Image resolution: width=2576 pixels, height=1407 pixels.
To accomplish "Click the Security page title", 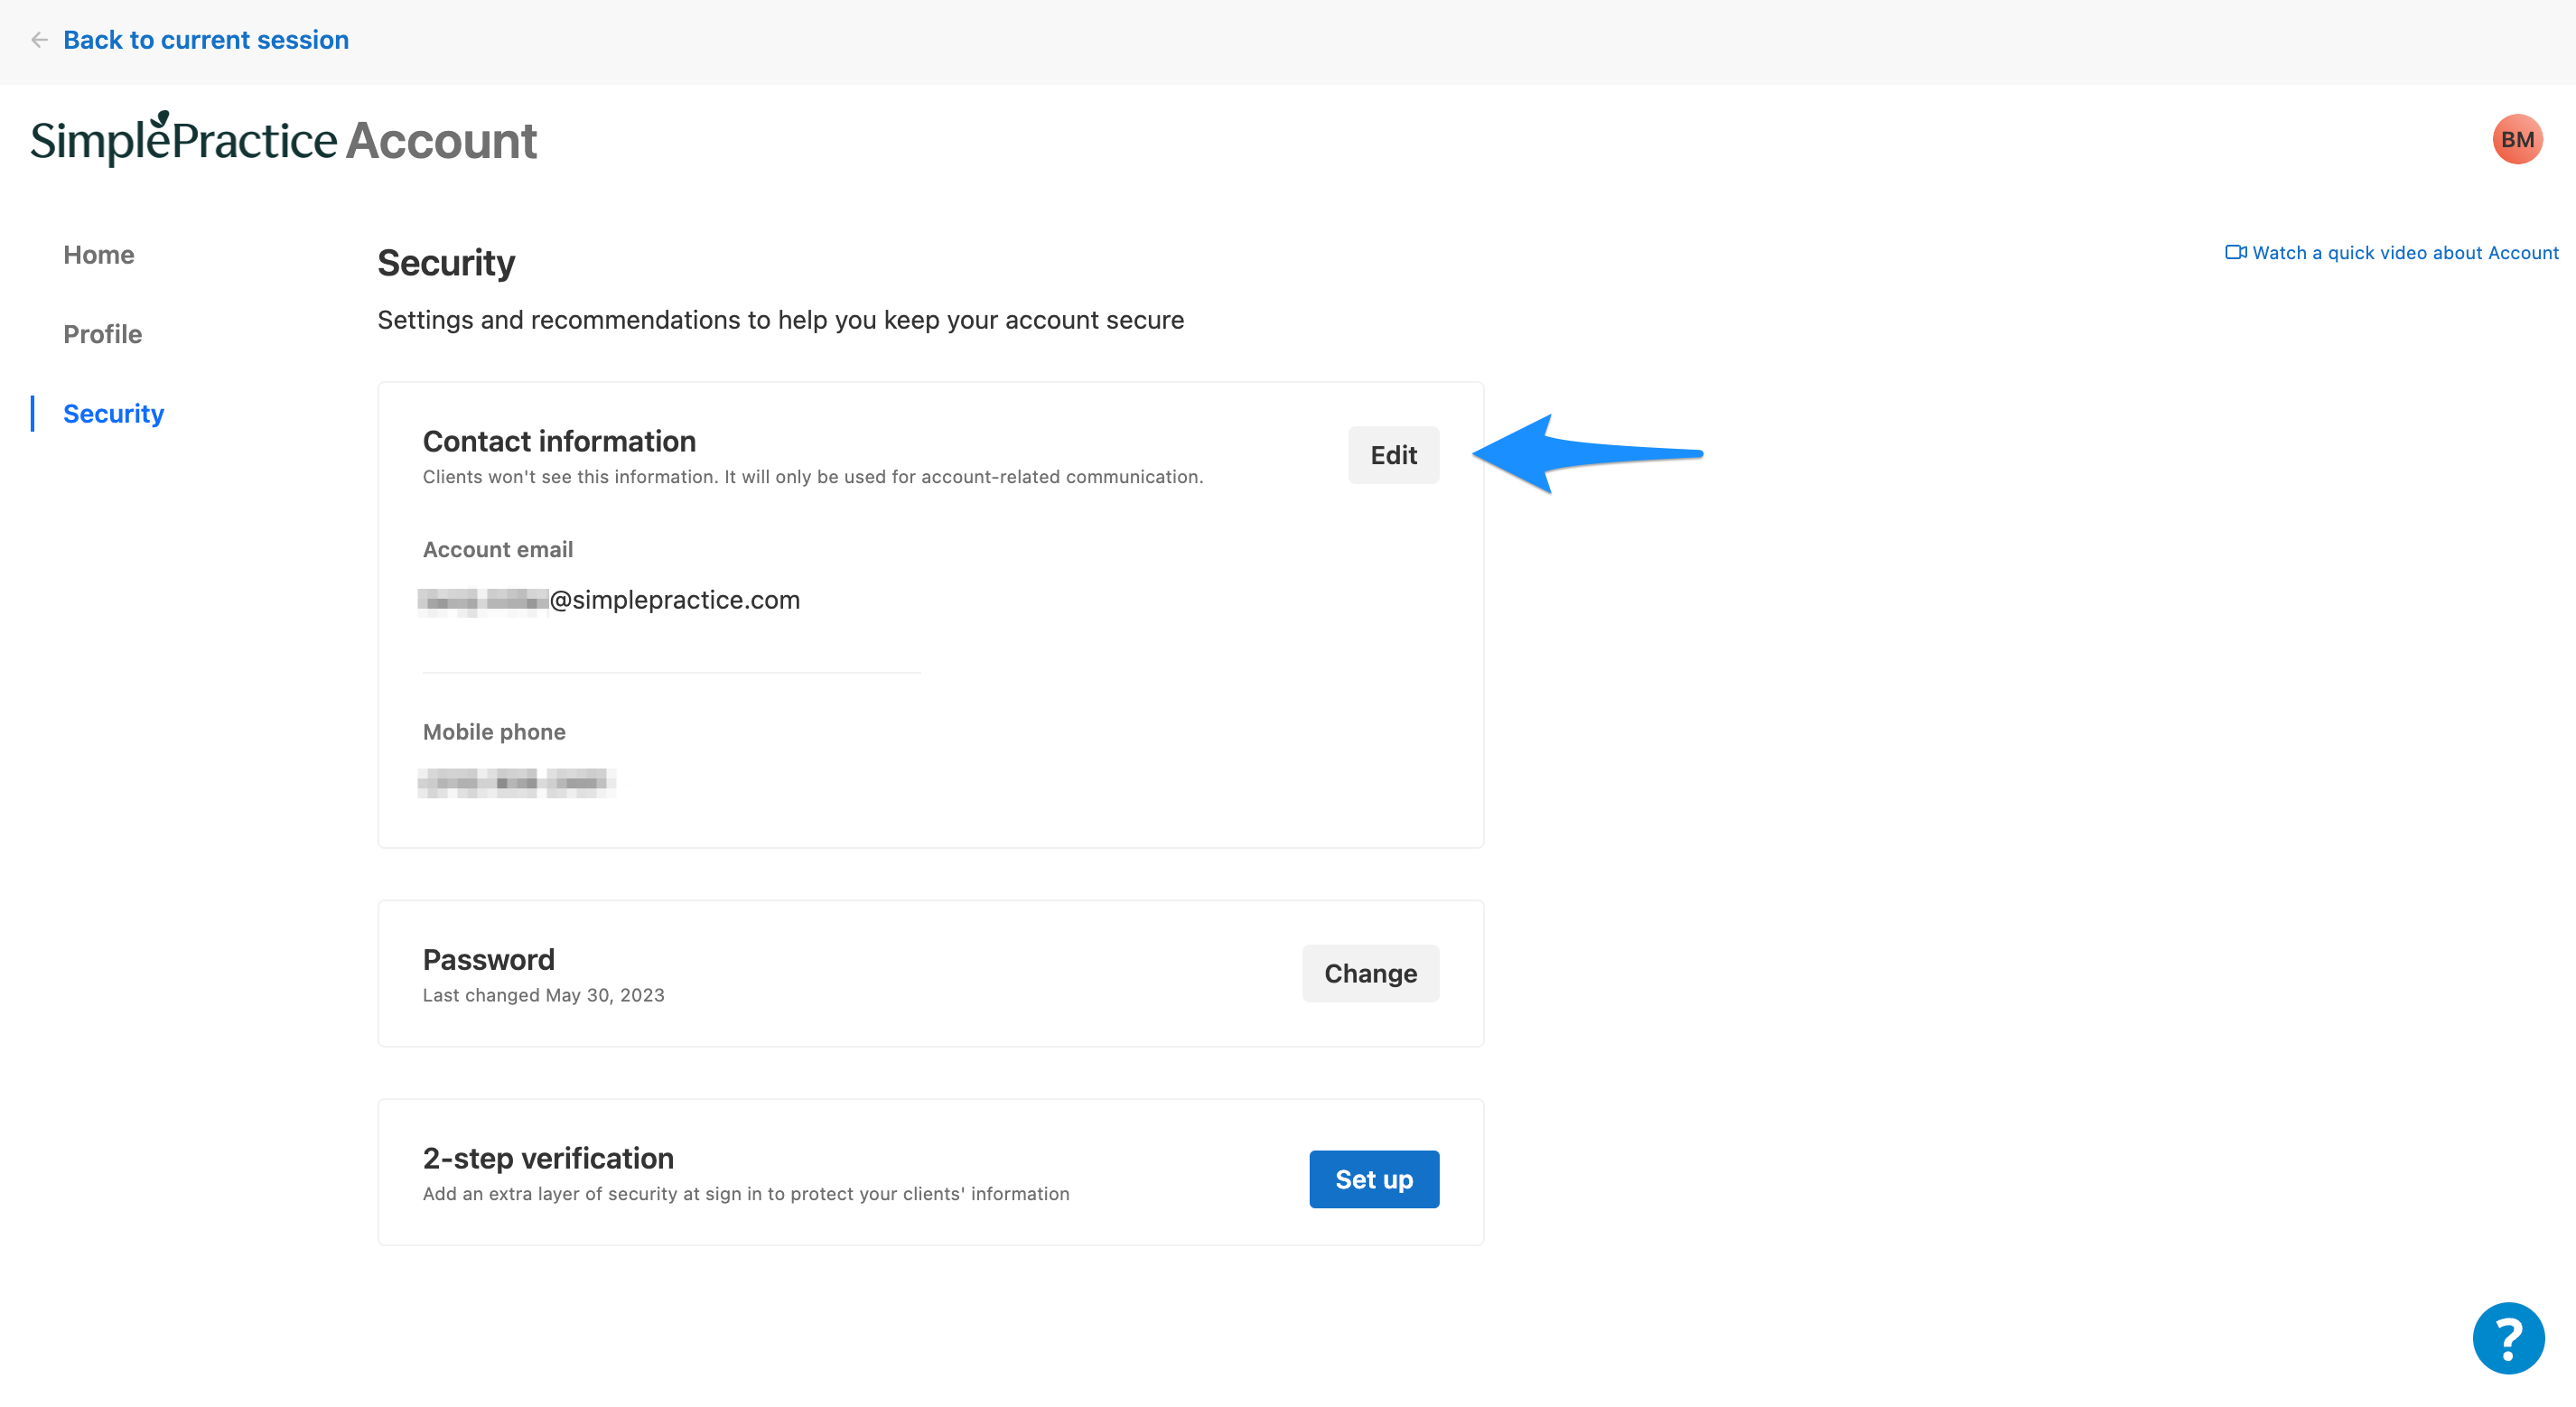I will [446, 263].
